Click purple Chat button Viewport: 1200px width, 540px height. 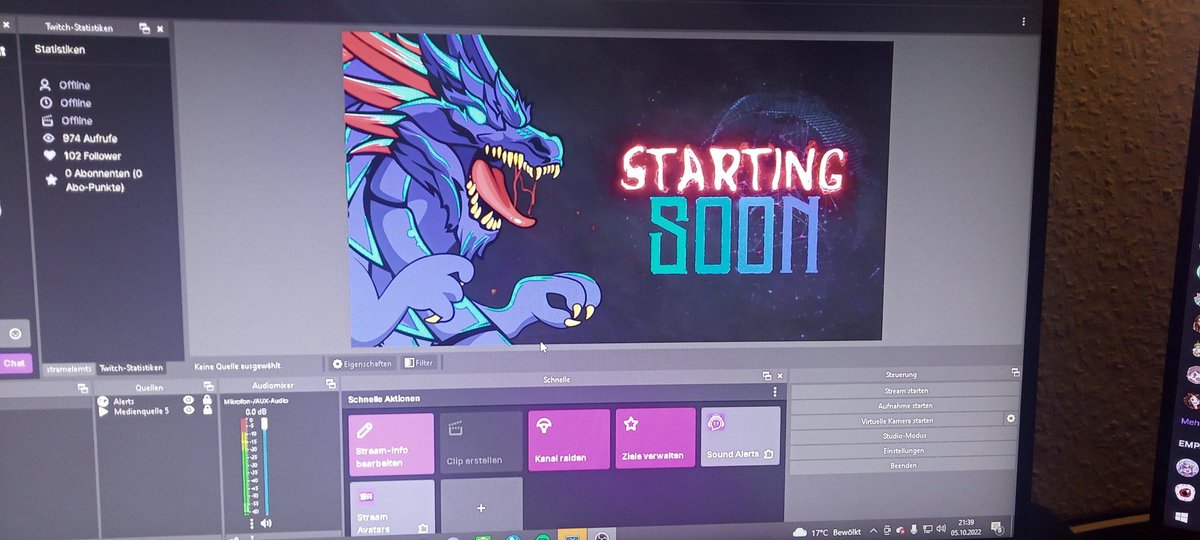click(x=15, y=364)
